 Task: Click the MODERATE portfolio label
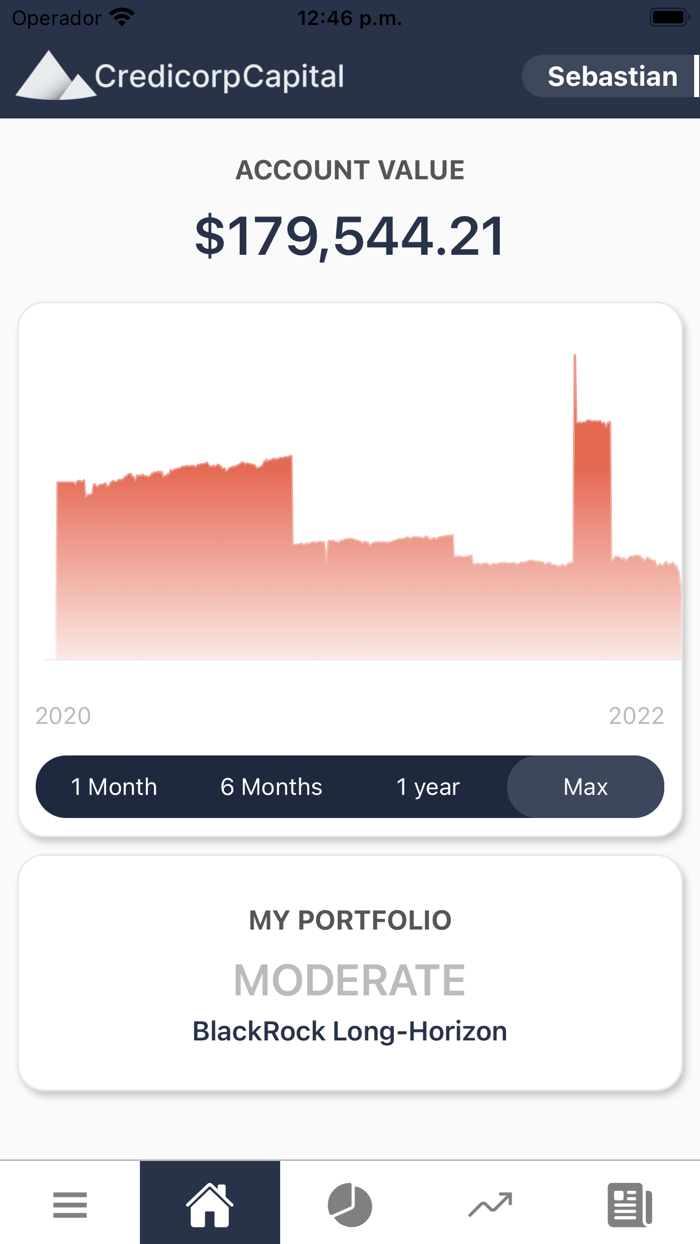coord(349,980)
